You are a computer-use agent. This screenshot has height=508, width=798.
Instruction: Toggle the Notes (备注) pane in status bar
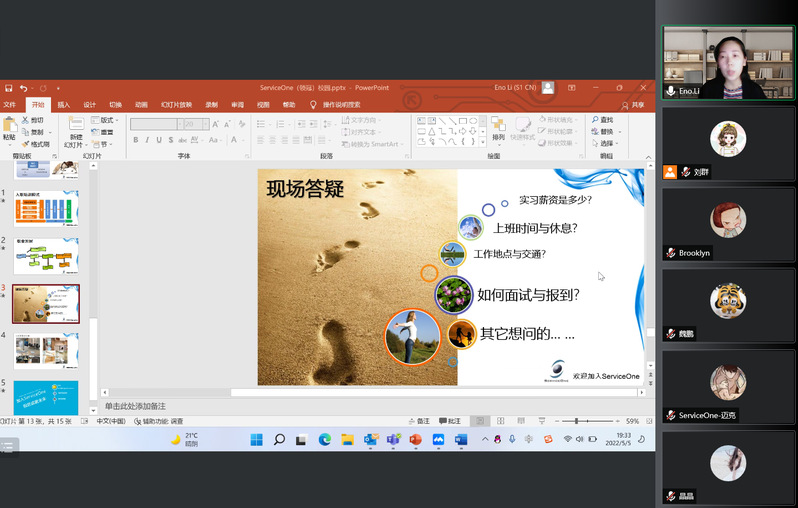[x=420, y=421]
